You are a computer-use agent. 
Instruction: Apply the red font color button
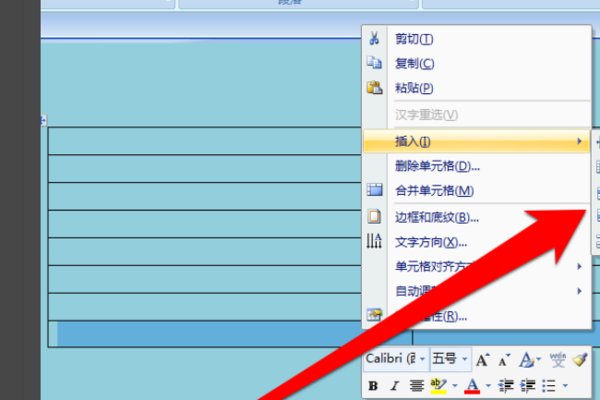point(472,386)
